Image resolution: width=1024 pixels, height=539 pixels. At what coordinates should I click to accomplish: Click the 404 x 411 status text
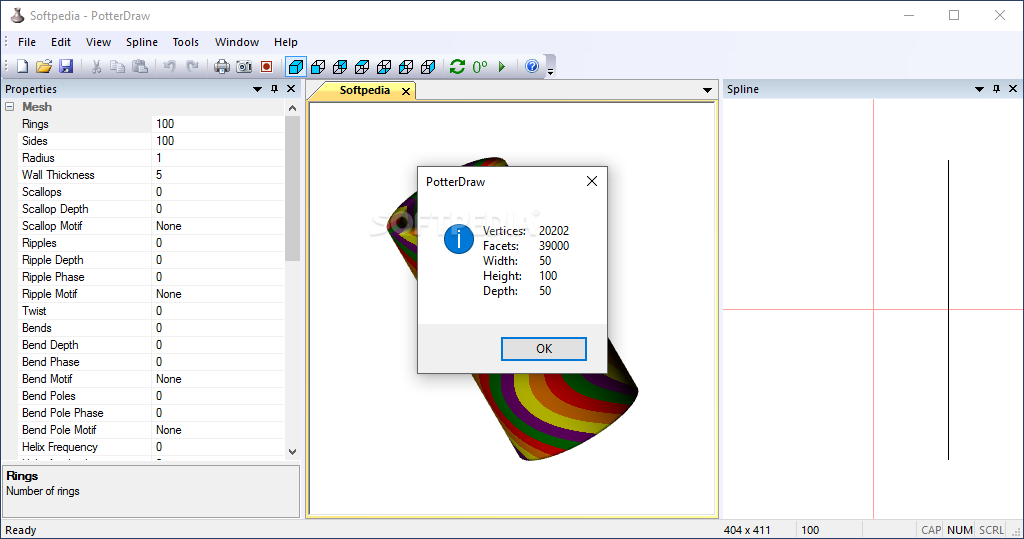747,530
